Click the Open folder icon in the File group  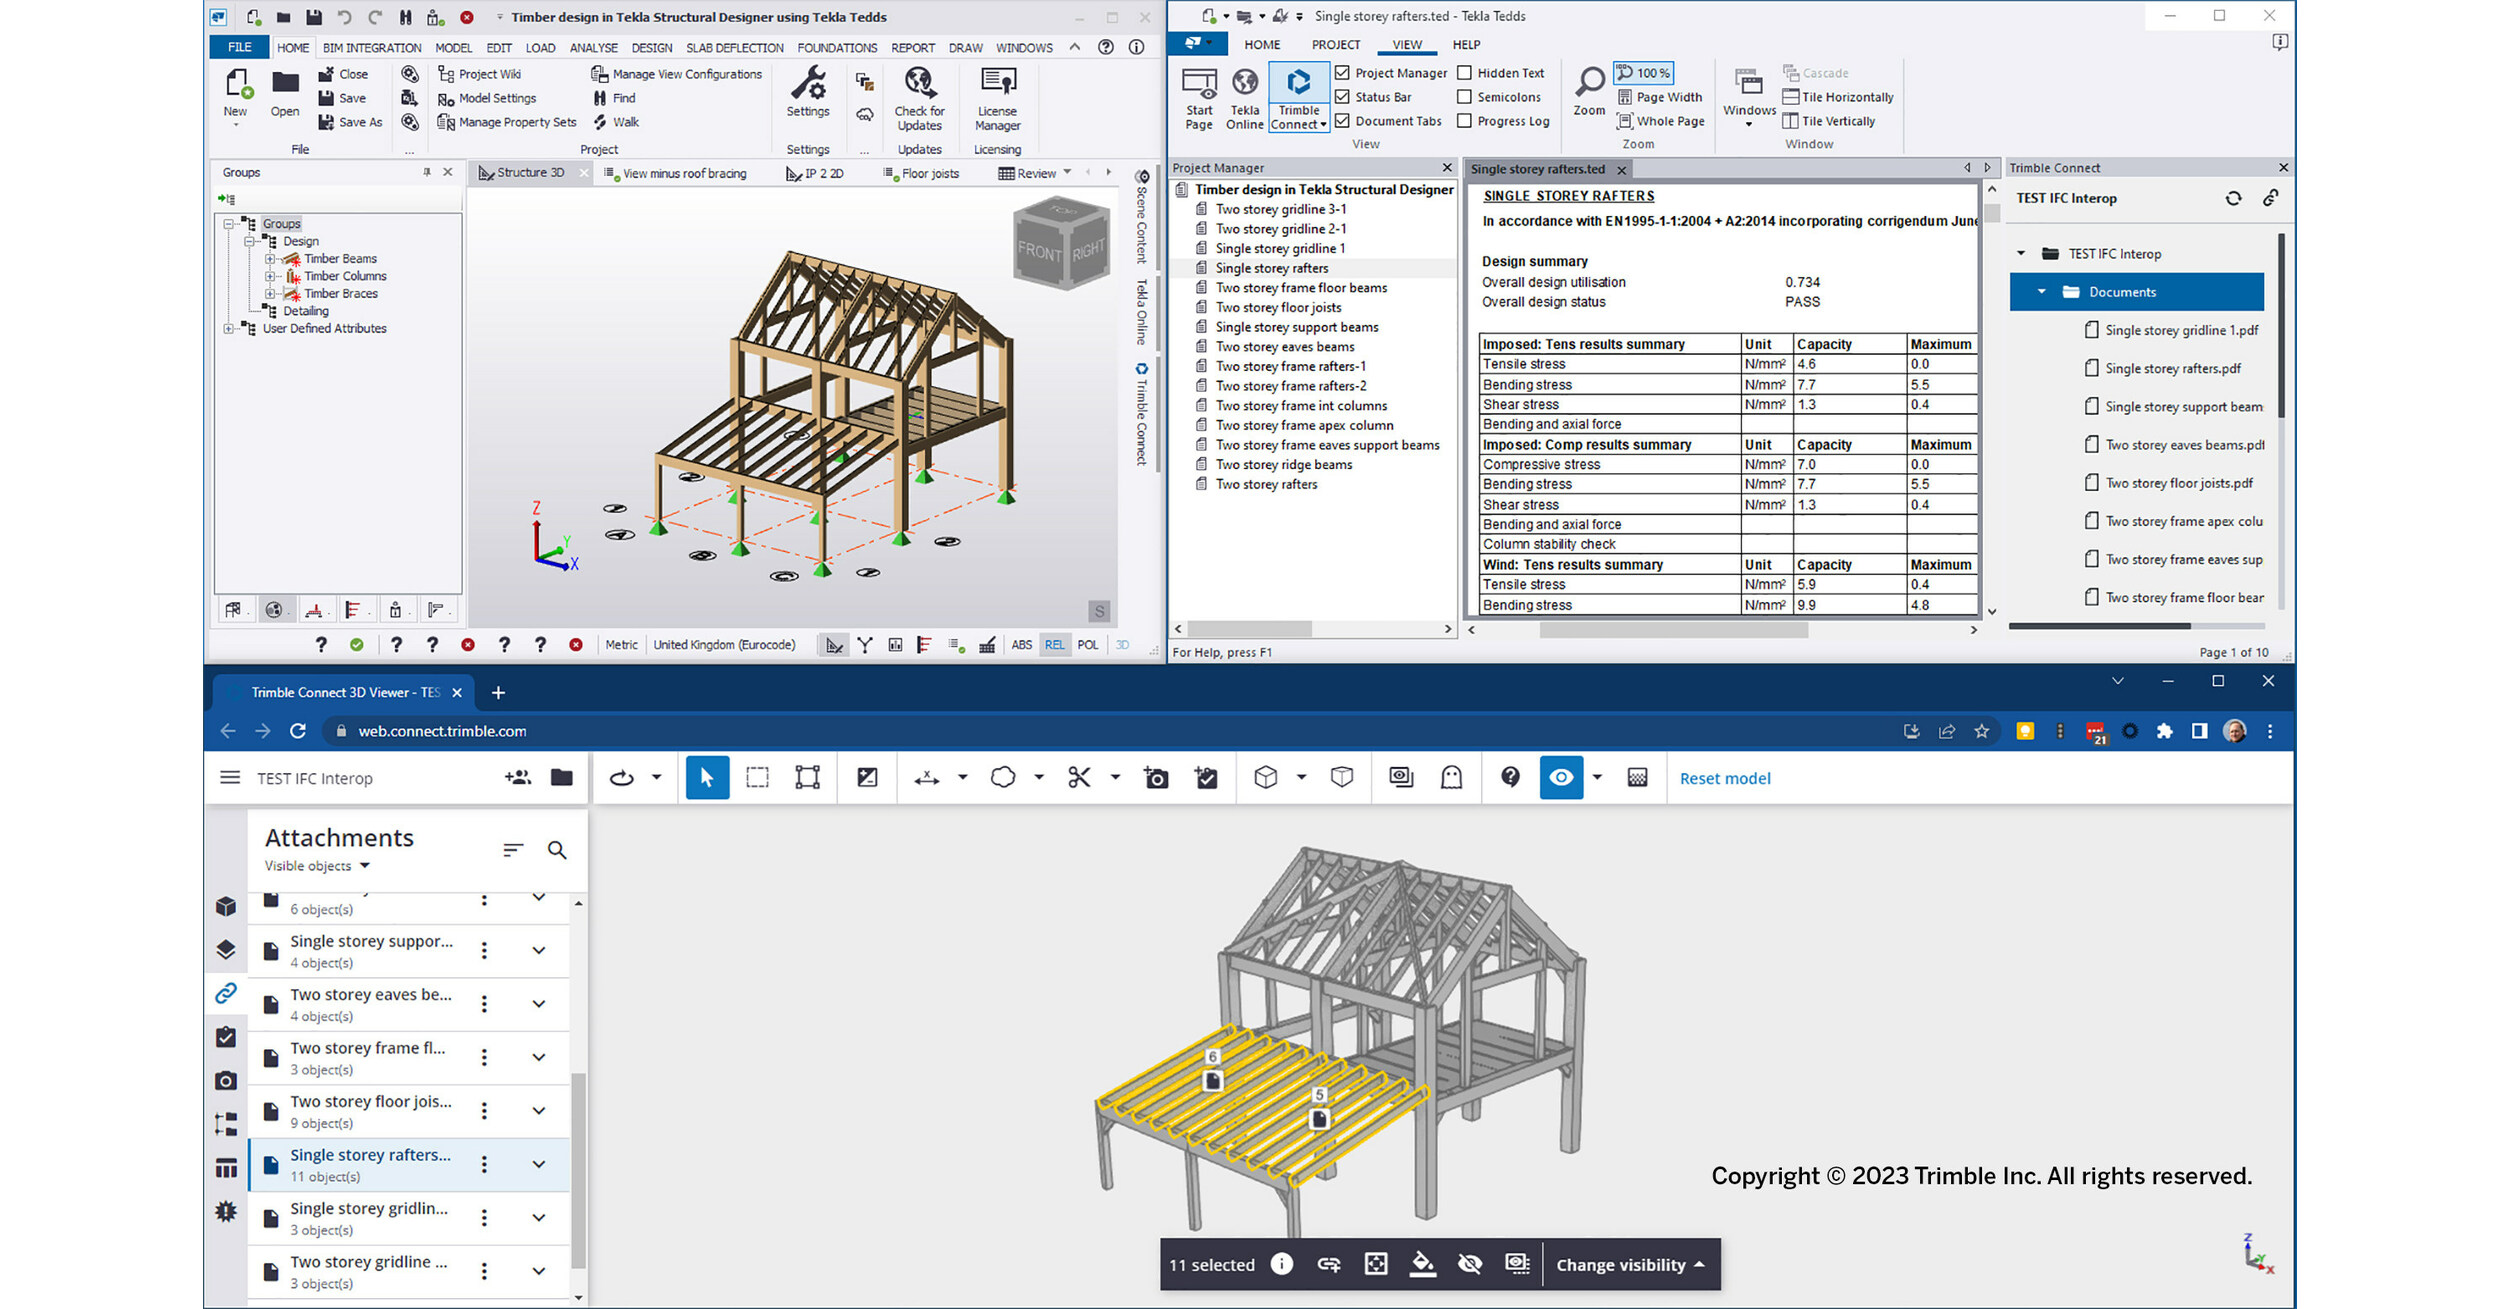285,84
